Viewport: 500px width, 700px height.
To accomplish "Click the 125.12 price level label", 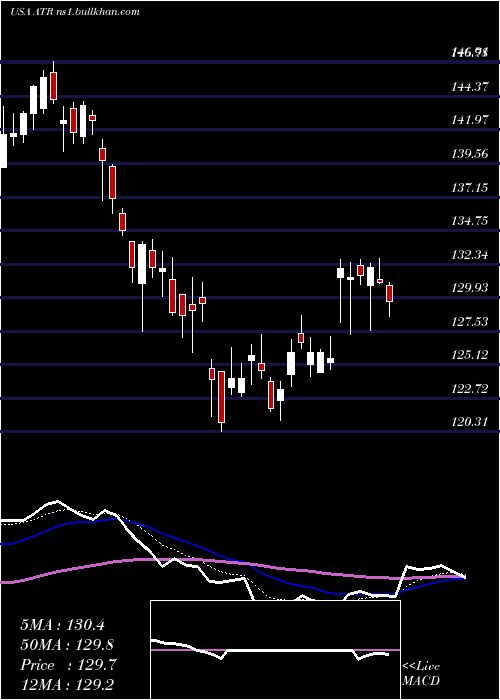I will click(x=468, y=355).
